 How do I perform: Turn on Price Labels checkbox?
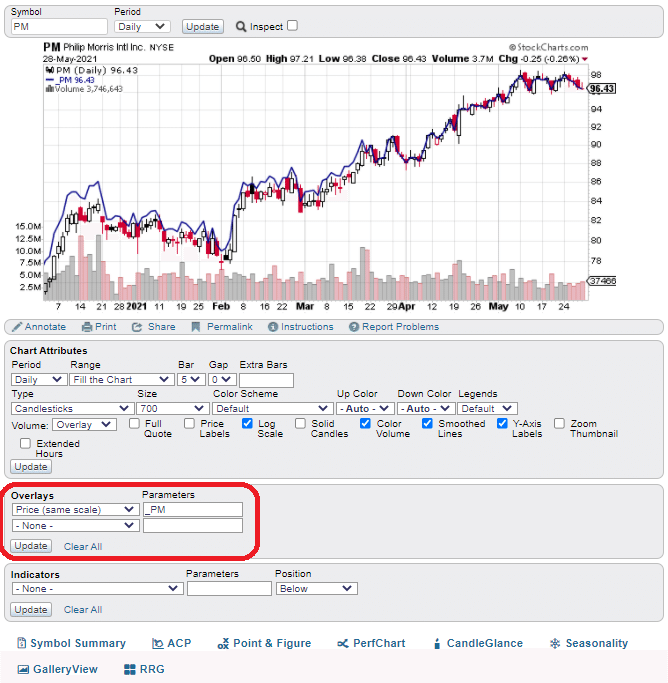tap(189, 423)
